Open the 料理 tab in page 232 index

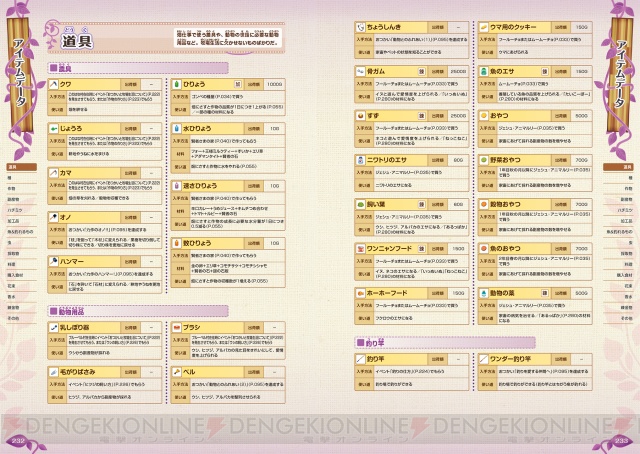(x=22, y=264)
